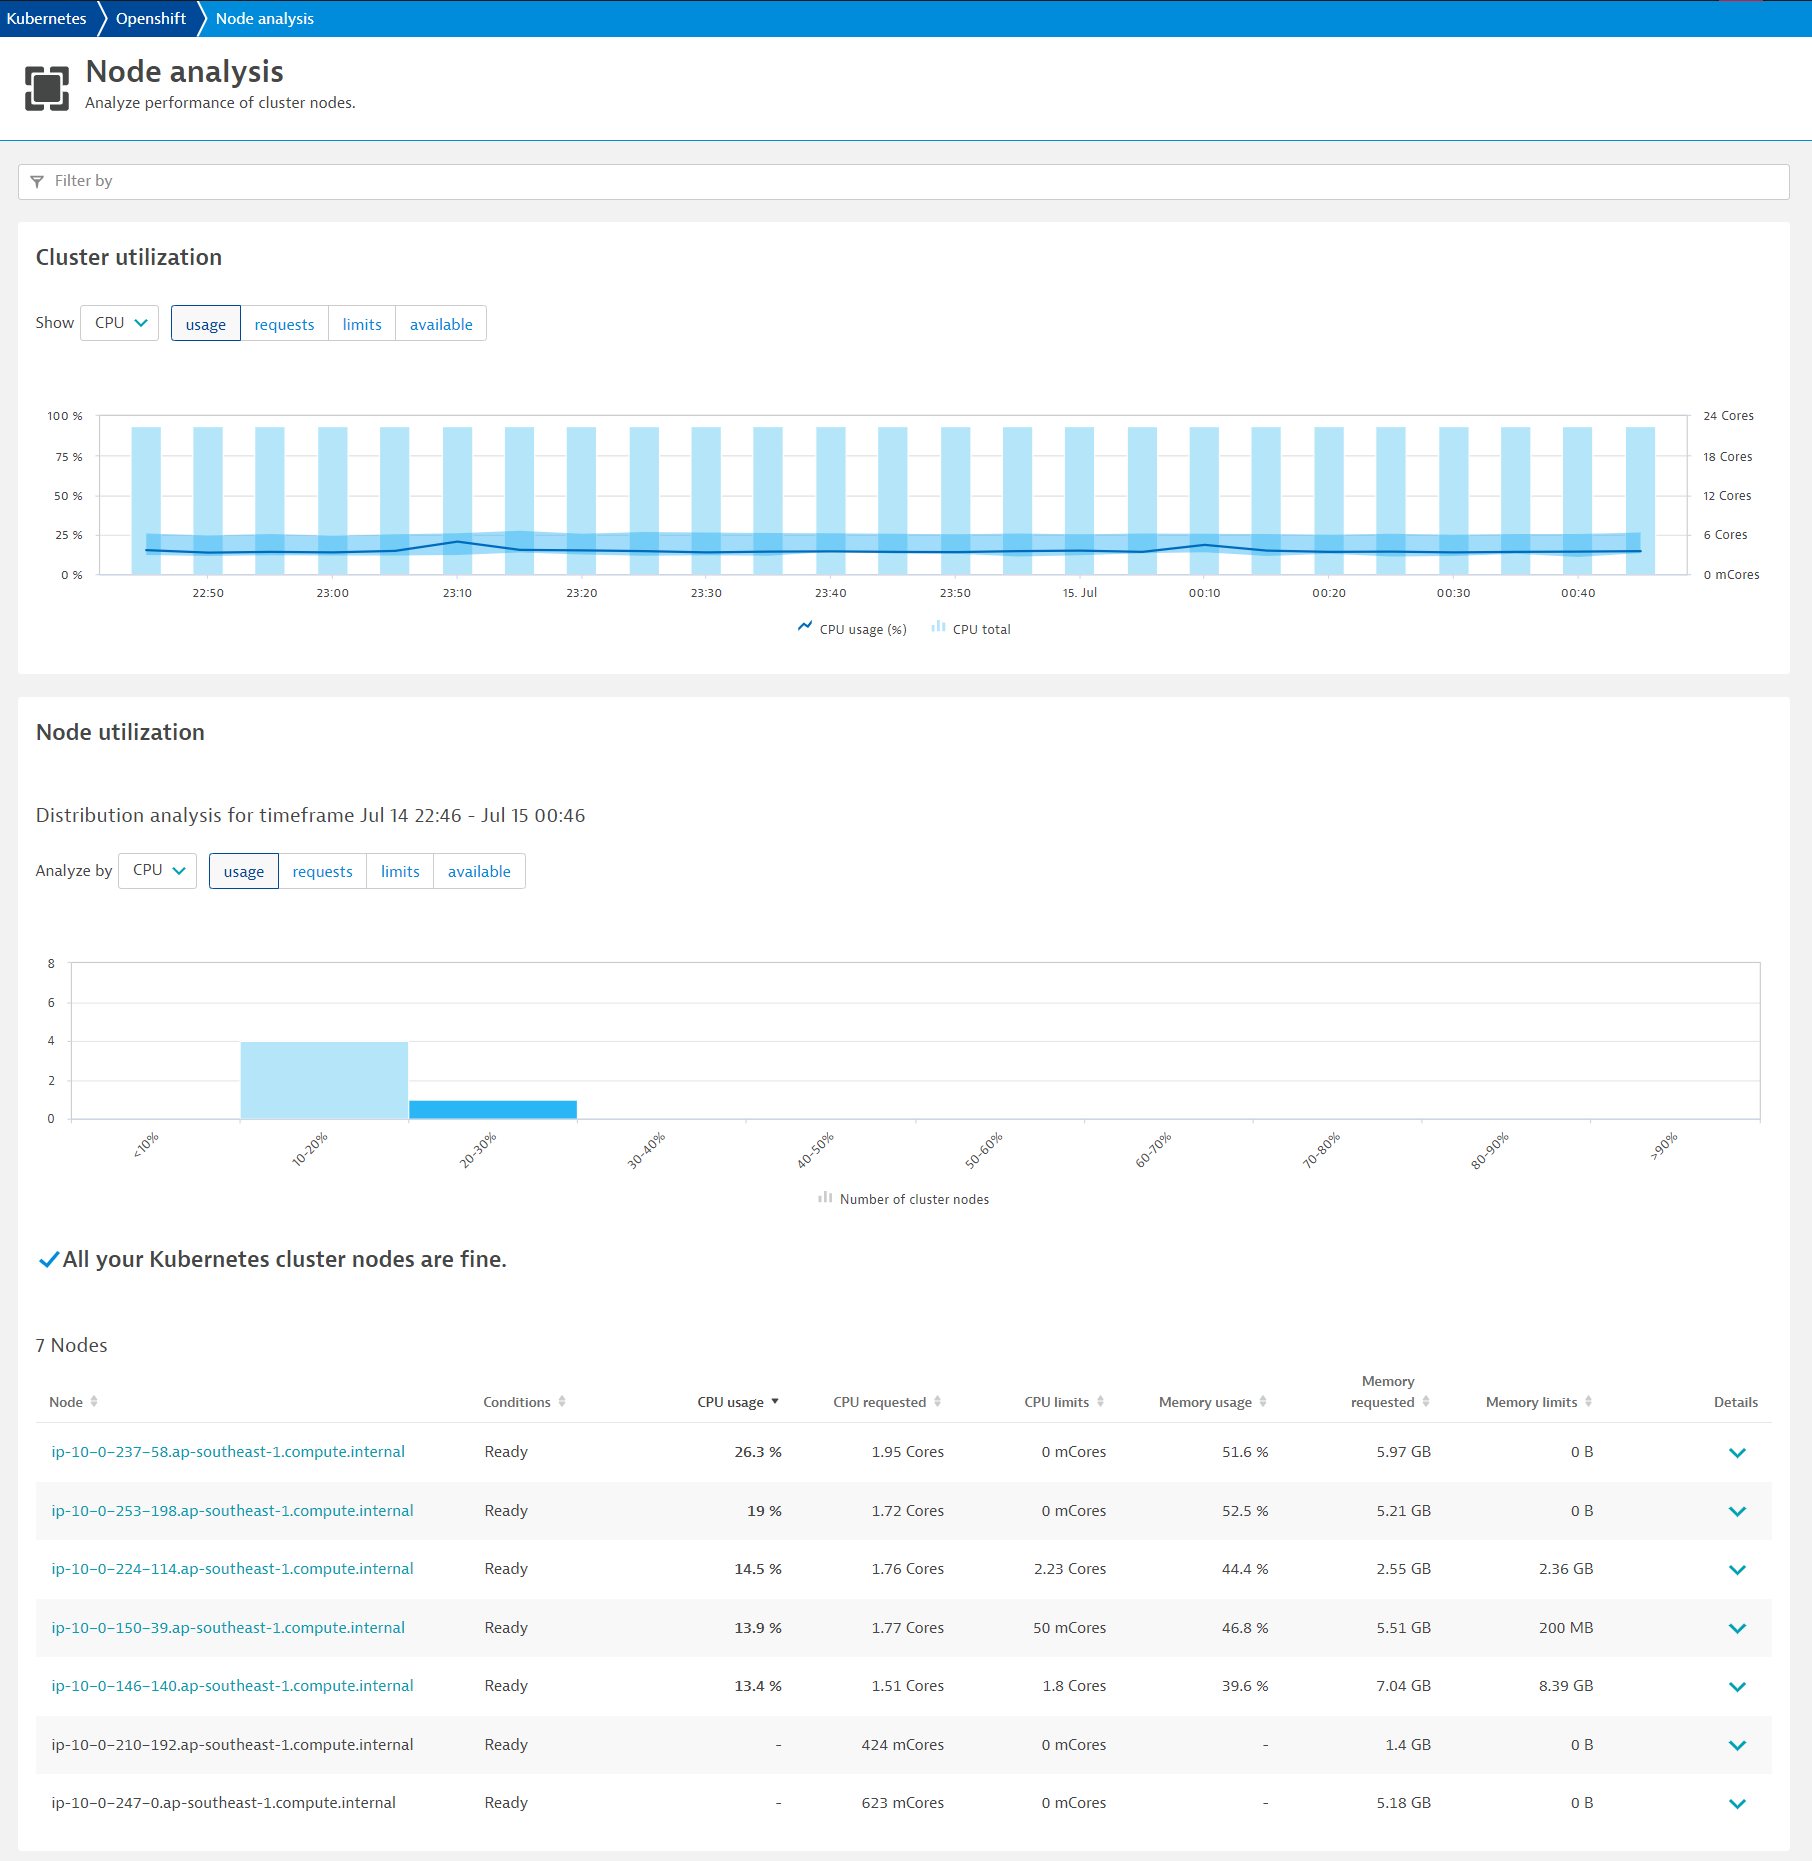Expand details for ip-10-0-146-140 node
The height and width of the screenshot is (1861, 1812).
(x=1737, y=1687)
